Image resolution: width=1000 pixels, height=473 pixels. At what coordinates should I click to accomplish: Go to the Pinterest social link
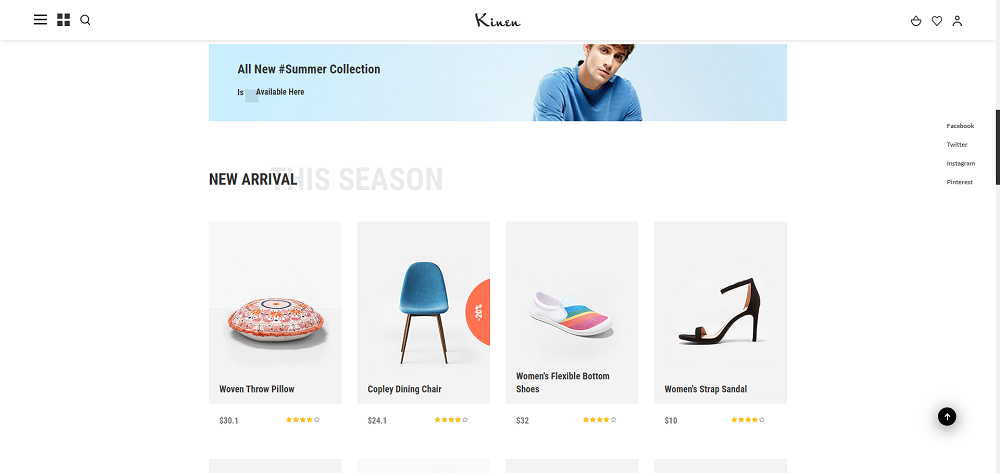coord(959,182)
